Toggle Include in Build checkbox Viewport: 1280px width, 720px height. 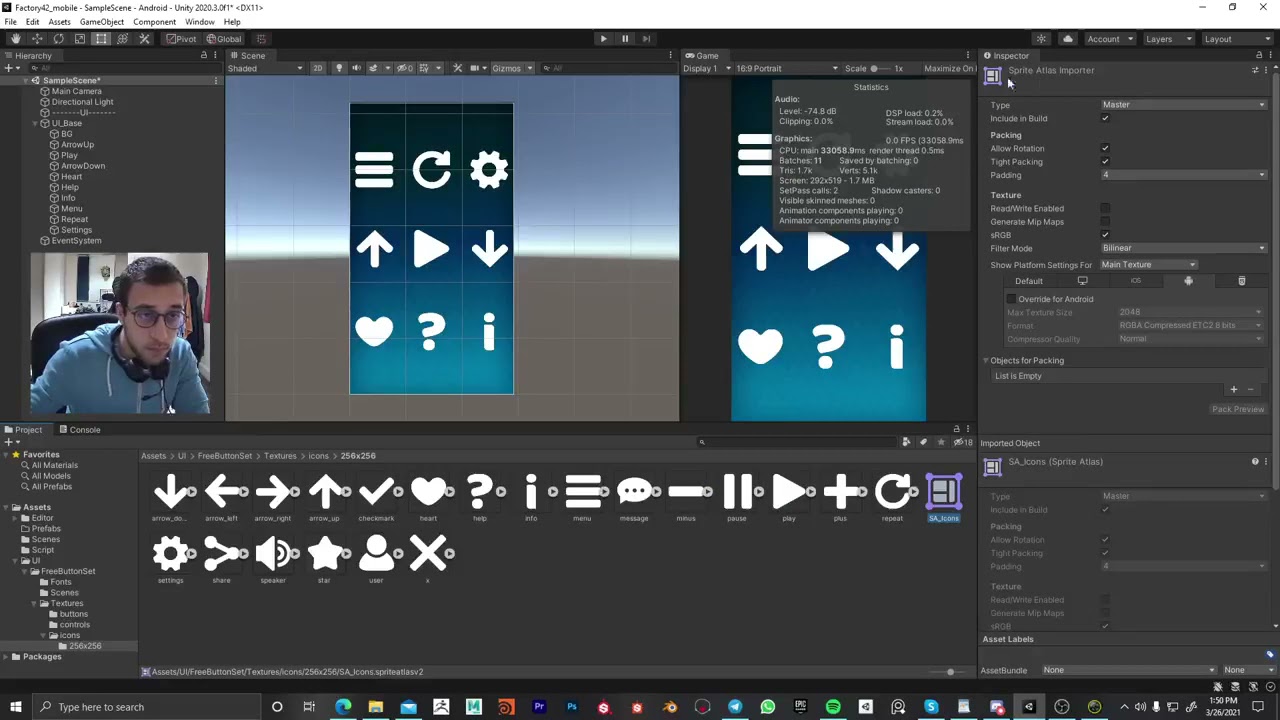(1105, 119)
